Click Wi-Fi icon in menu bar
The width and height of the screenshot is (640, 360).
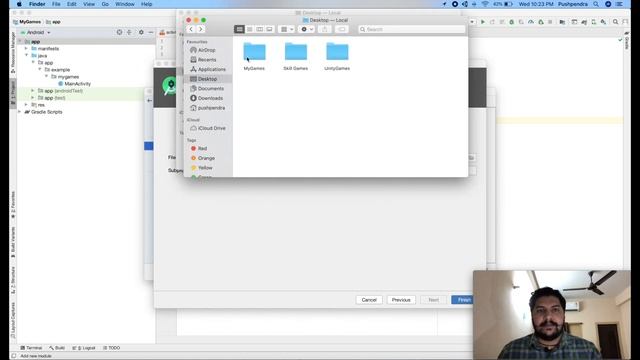485,4
